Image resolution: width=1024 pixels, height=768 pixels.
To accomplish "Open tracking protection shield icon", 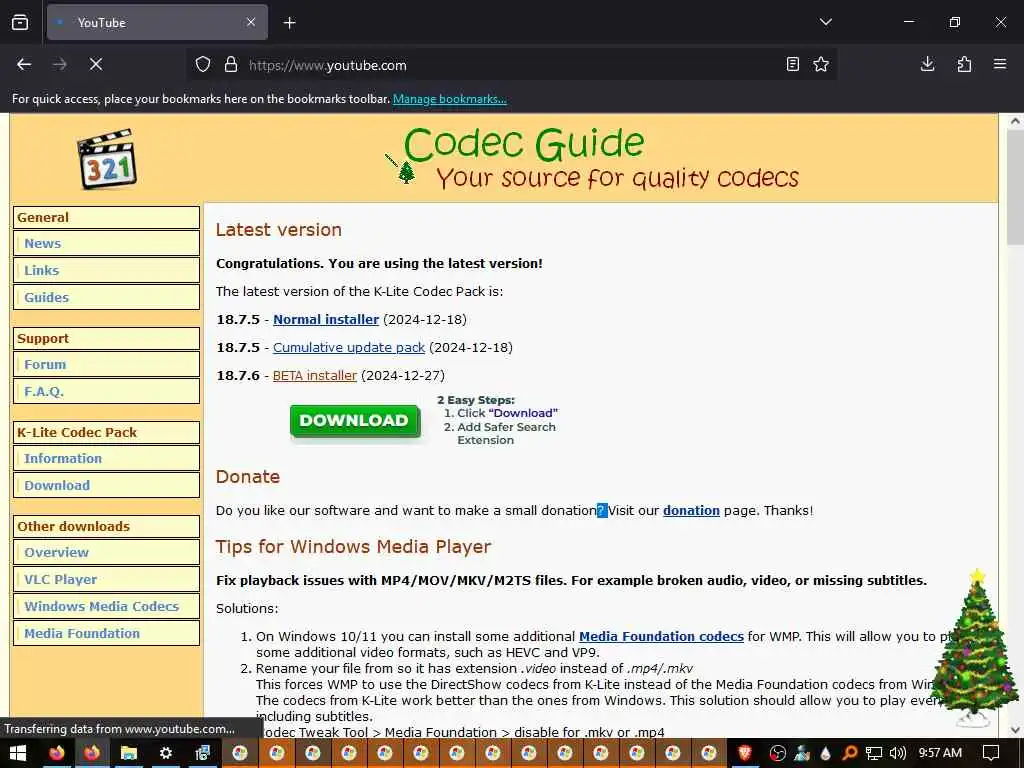I will pos(203,65).
